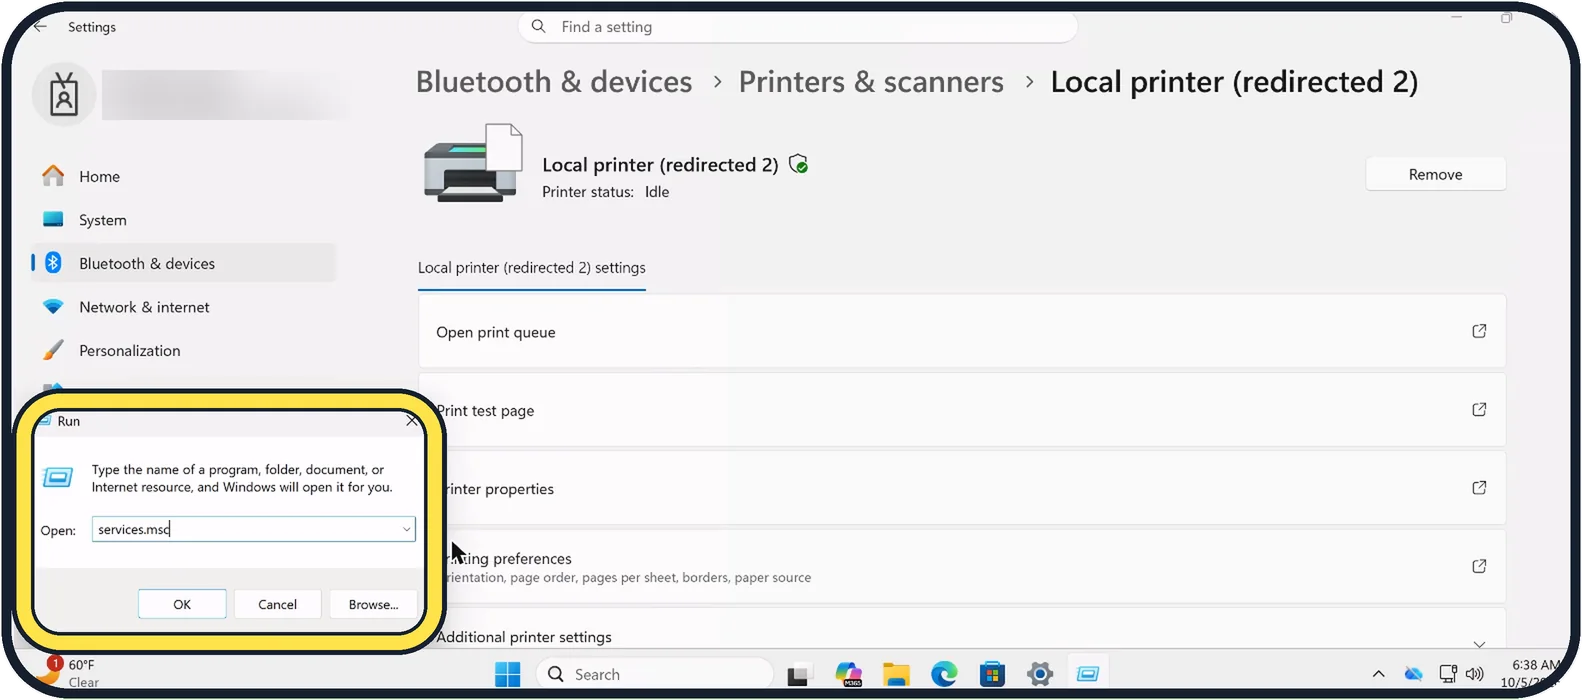
Task: Click the Run app icon on taskbar
Action: click(x=1088, y=675)
